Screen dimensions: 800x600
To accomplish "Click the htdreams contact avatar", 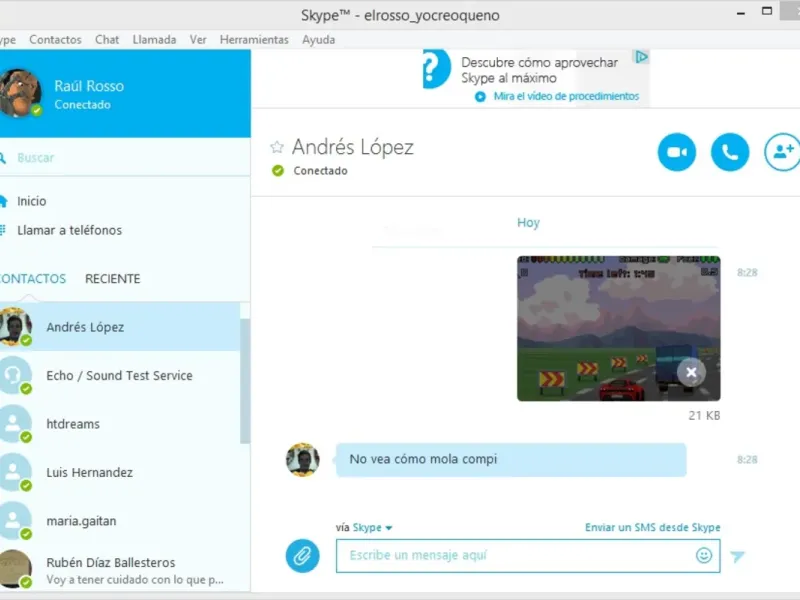I will tap(15, 423).
